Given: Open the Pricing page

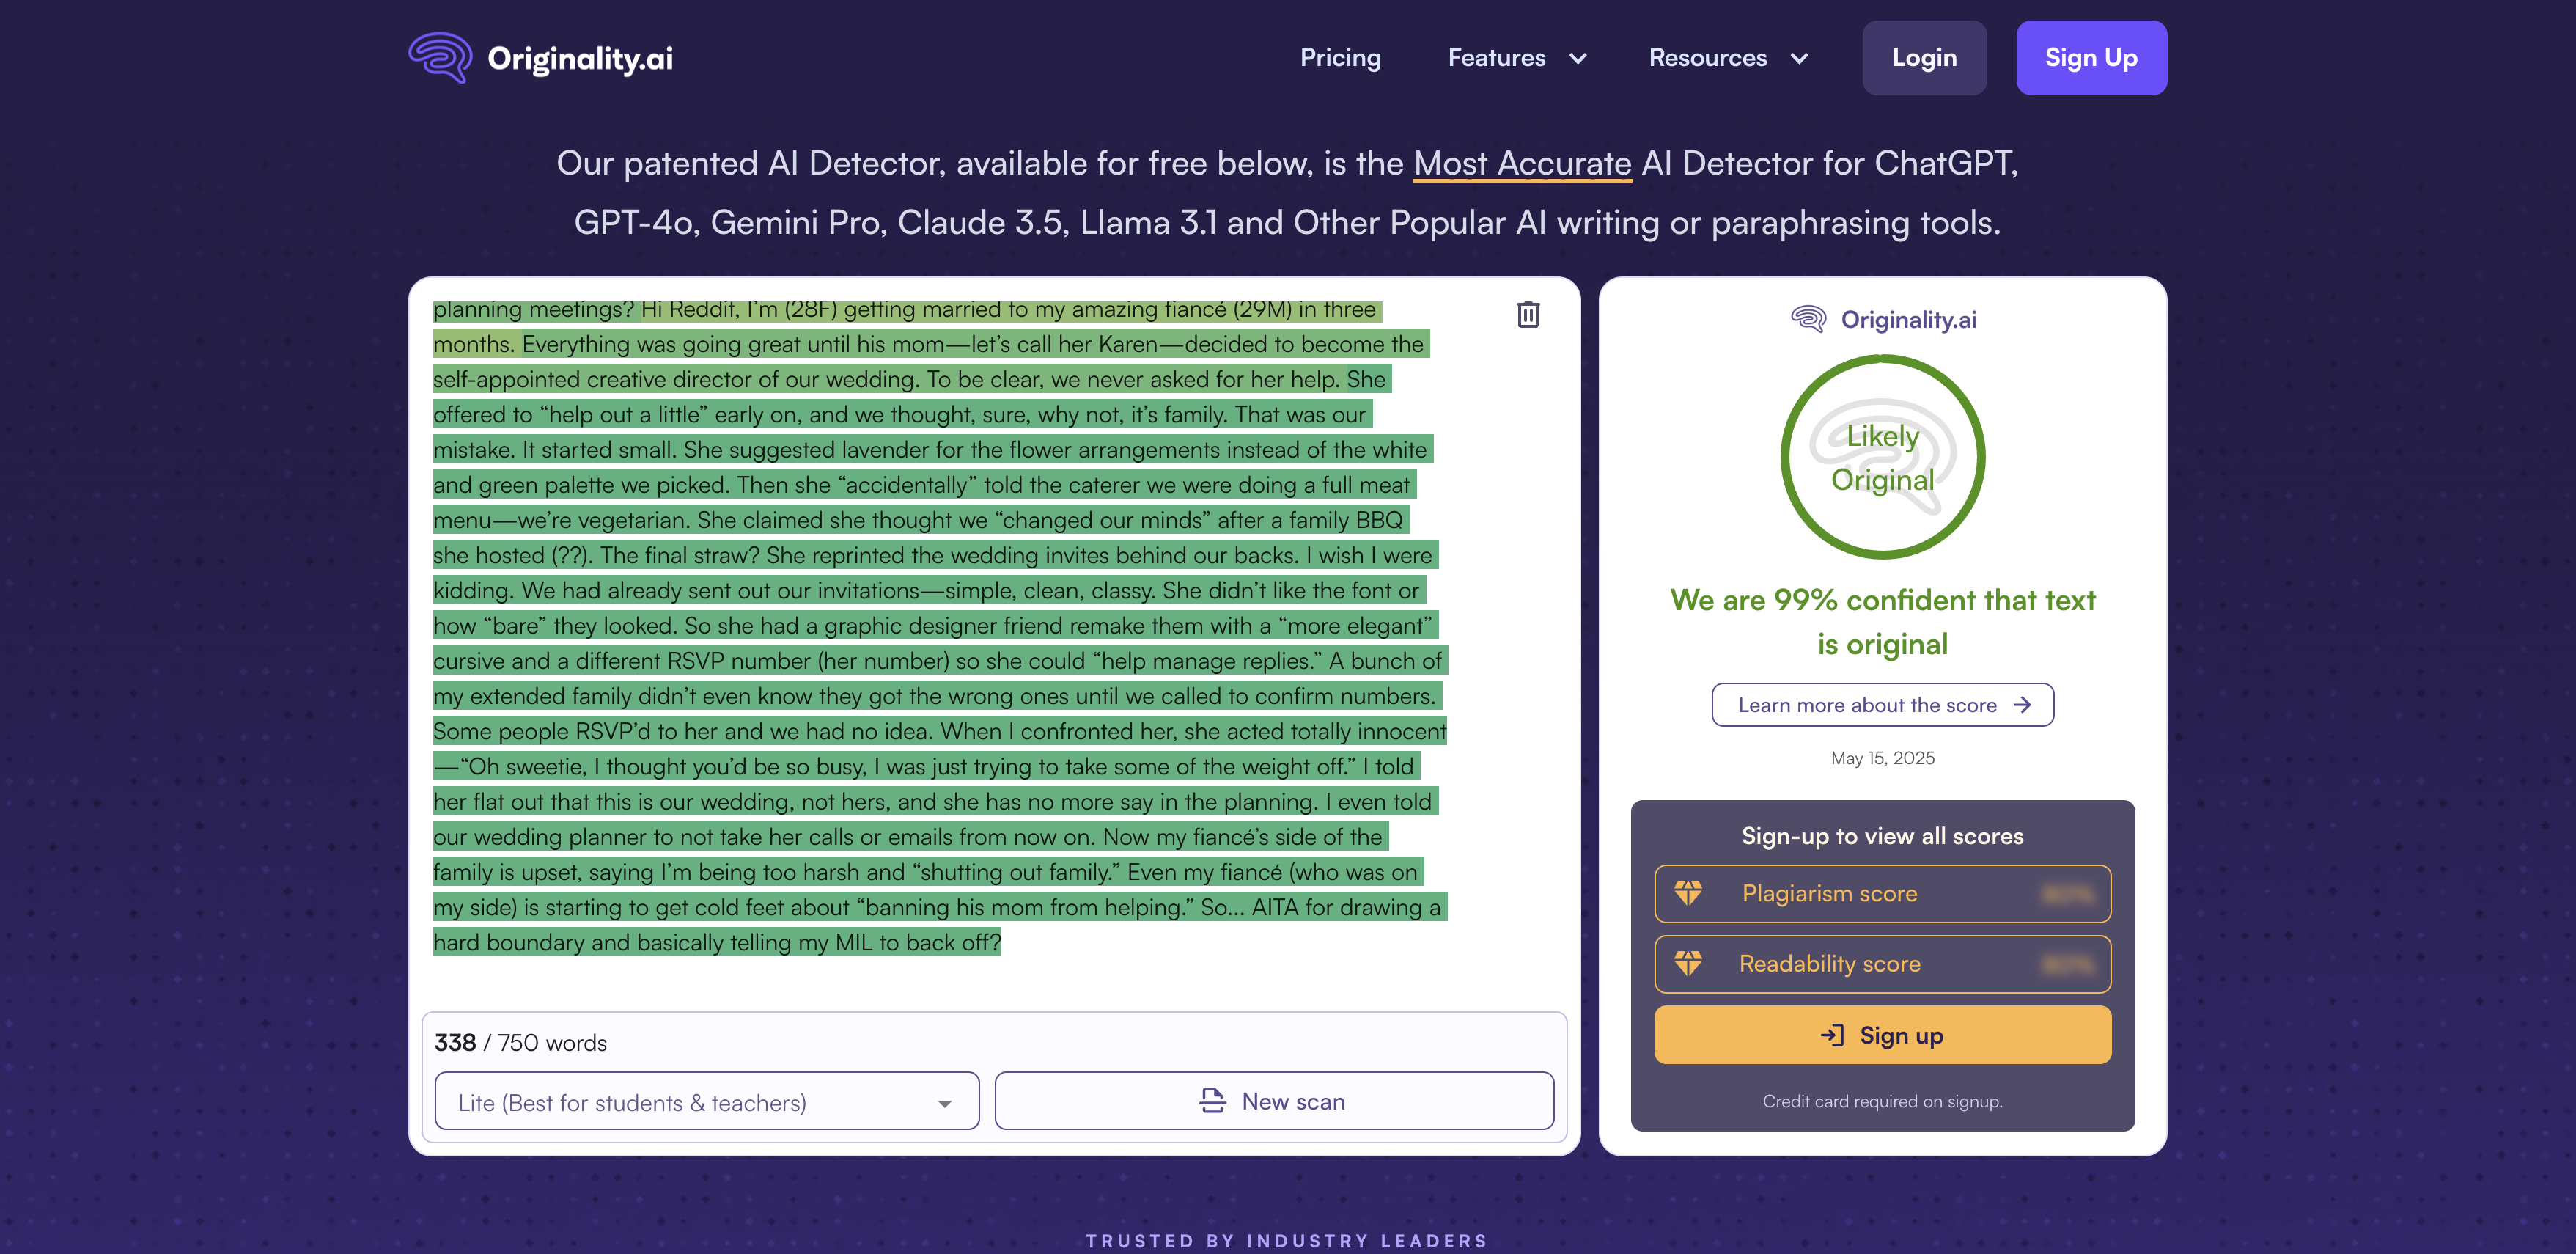Looking at the screenshot, I should click(1340, 58).
